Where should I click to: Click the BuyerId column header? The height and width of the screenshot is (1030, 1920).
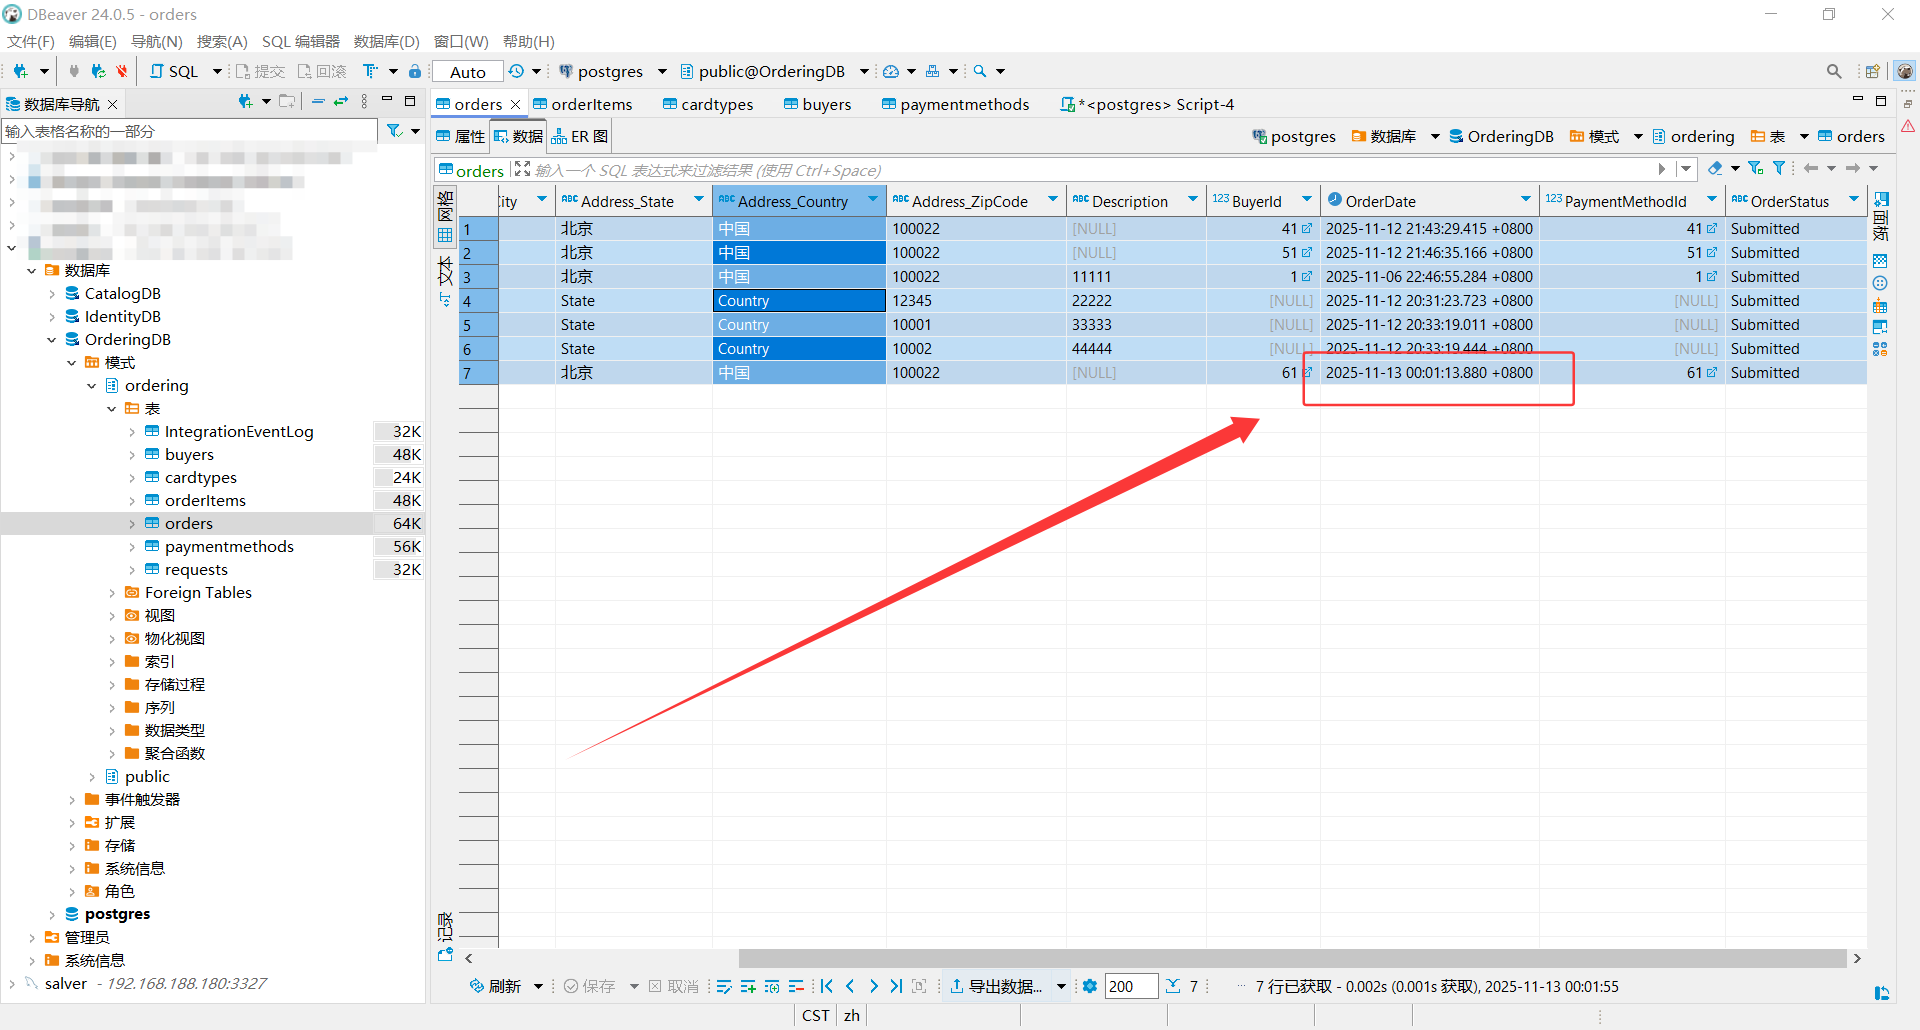click(x=1263, y=200)
